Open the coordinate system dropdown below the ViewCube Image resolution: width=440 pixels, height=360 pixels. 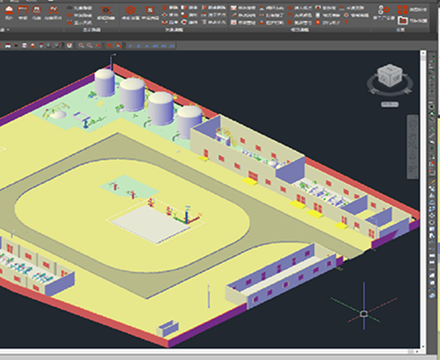click(390, 104)
